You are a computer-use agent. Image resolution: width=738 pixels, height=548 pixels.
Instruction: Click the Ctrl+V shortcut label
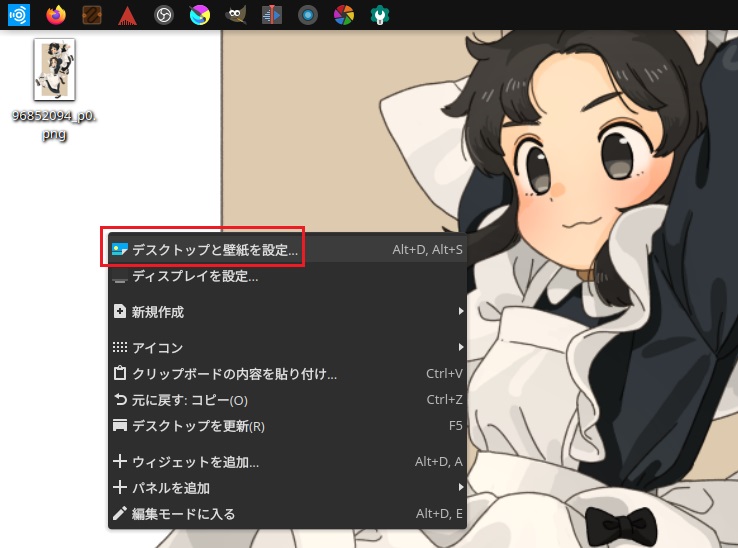tap(444, 374)
